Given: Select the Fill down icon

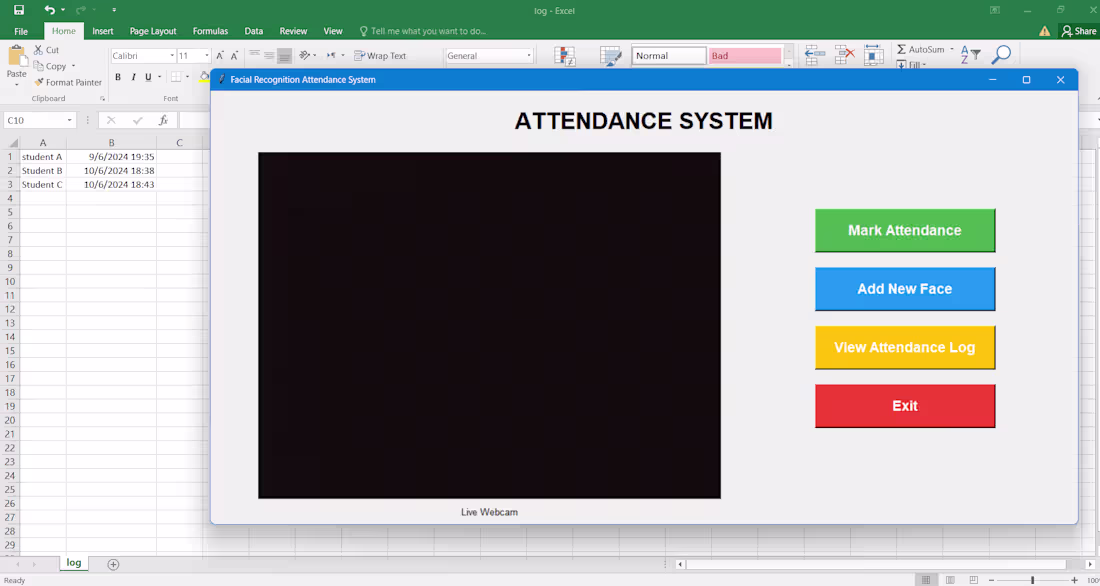Looking at the screenshot, I should coord(903,64).
